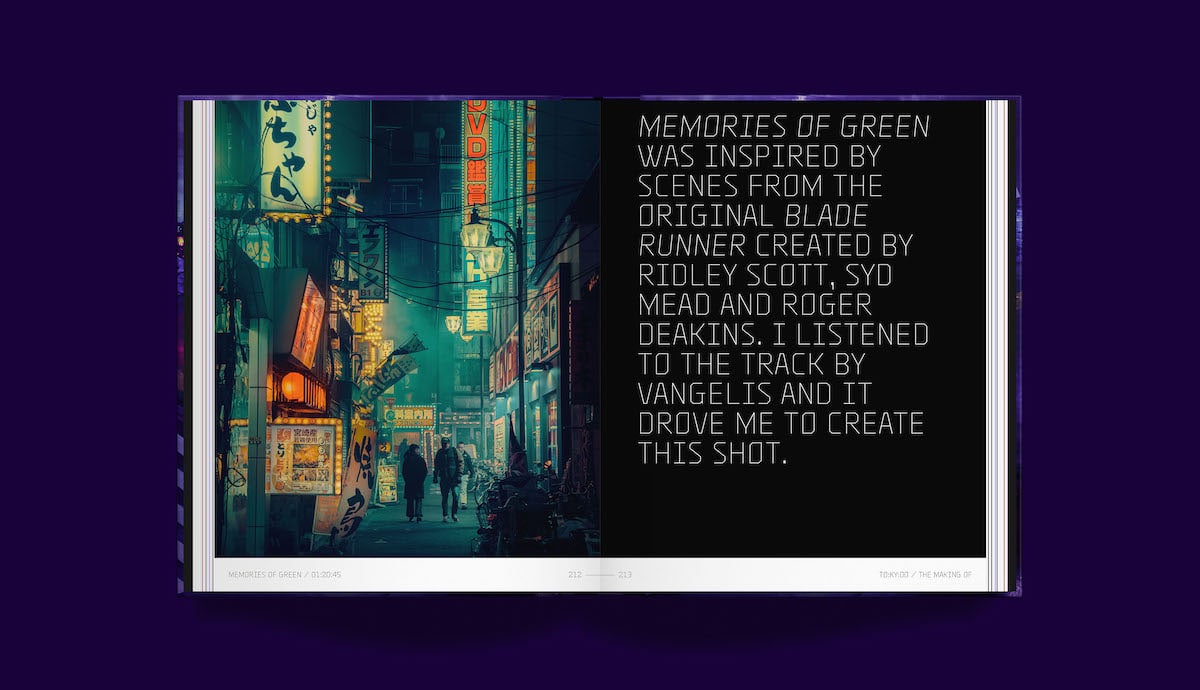Click the yellow vertical Japanese sign at top left
This screenshot has width=1200, height=690.
click(292, 155)
